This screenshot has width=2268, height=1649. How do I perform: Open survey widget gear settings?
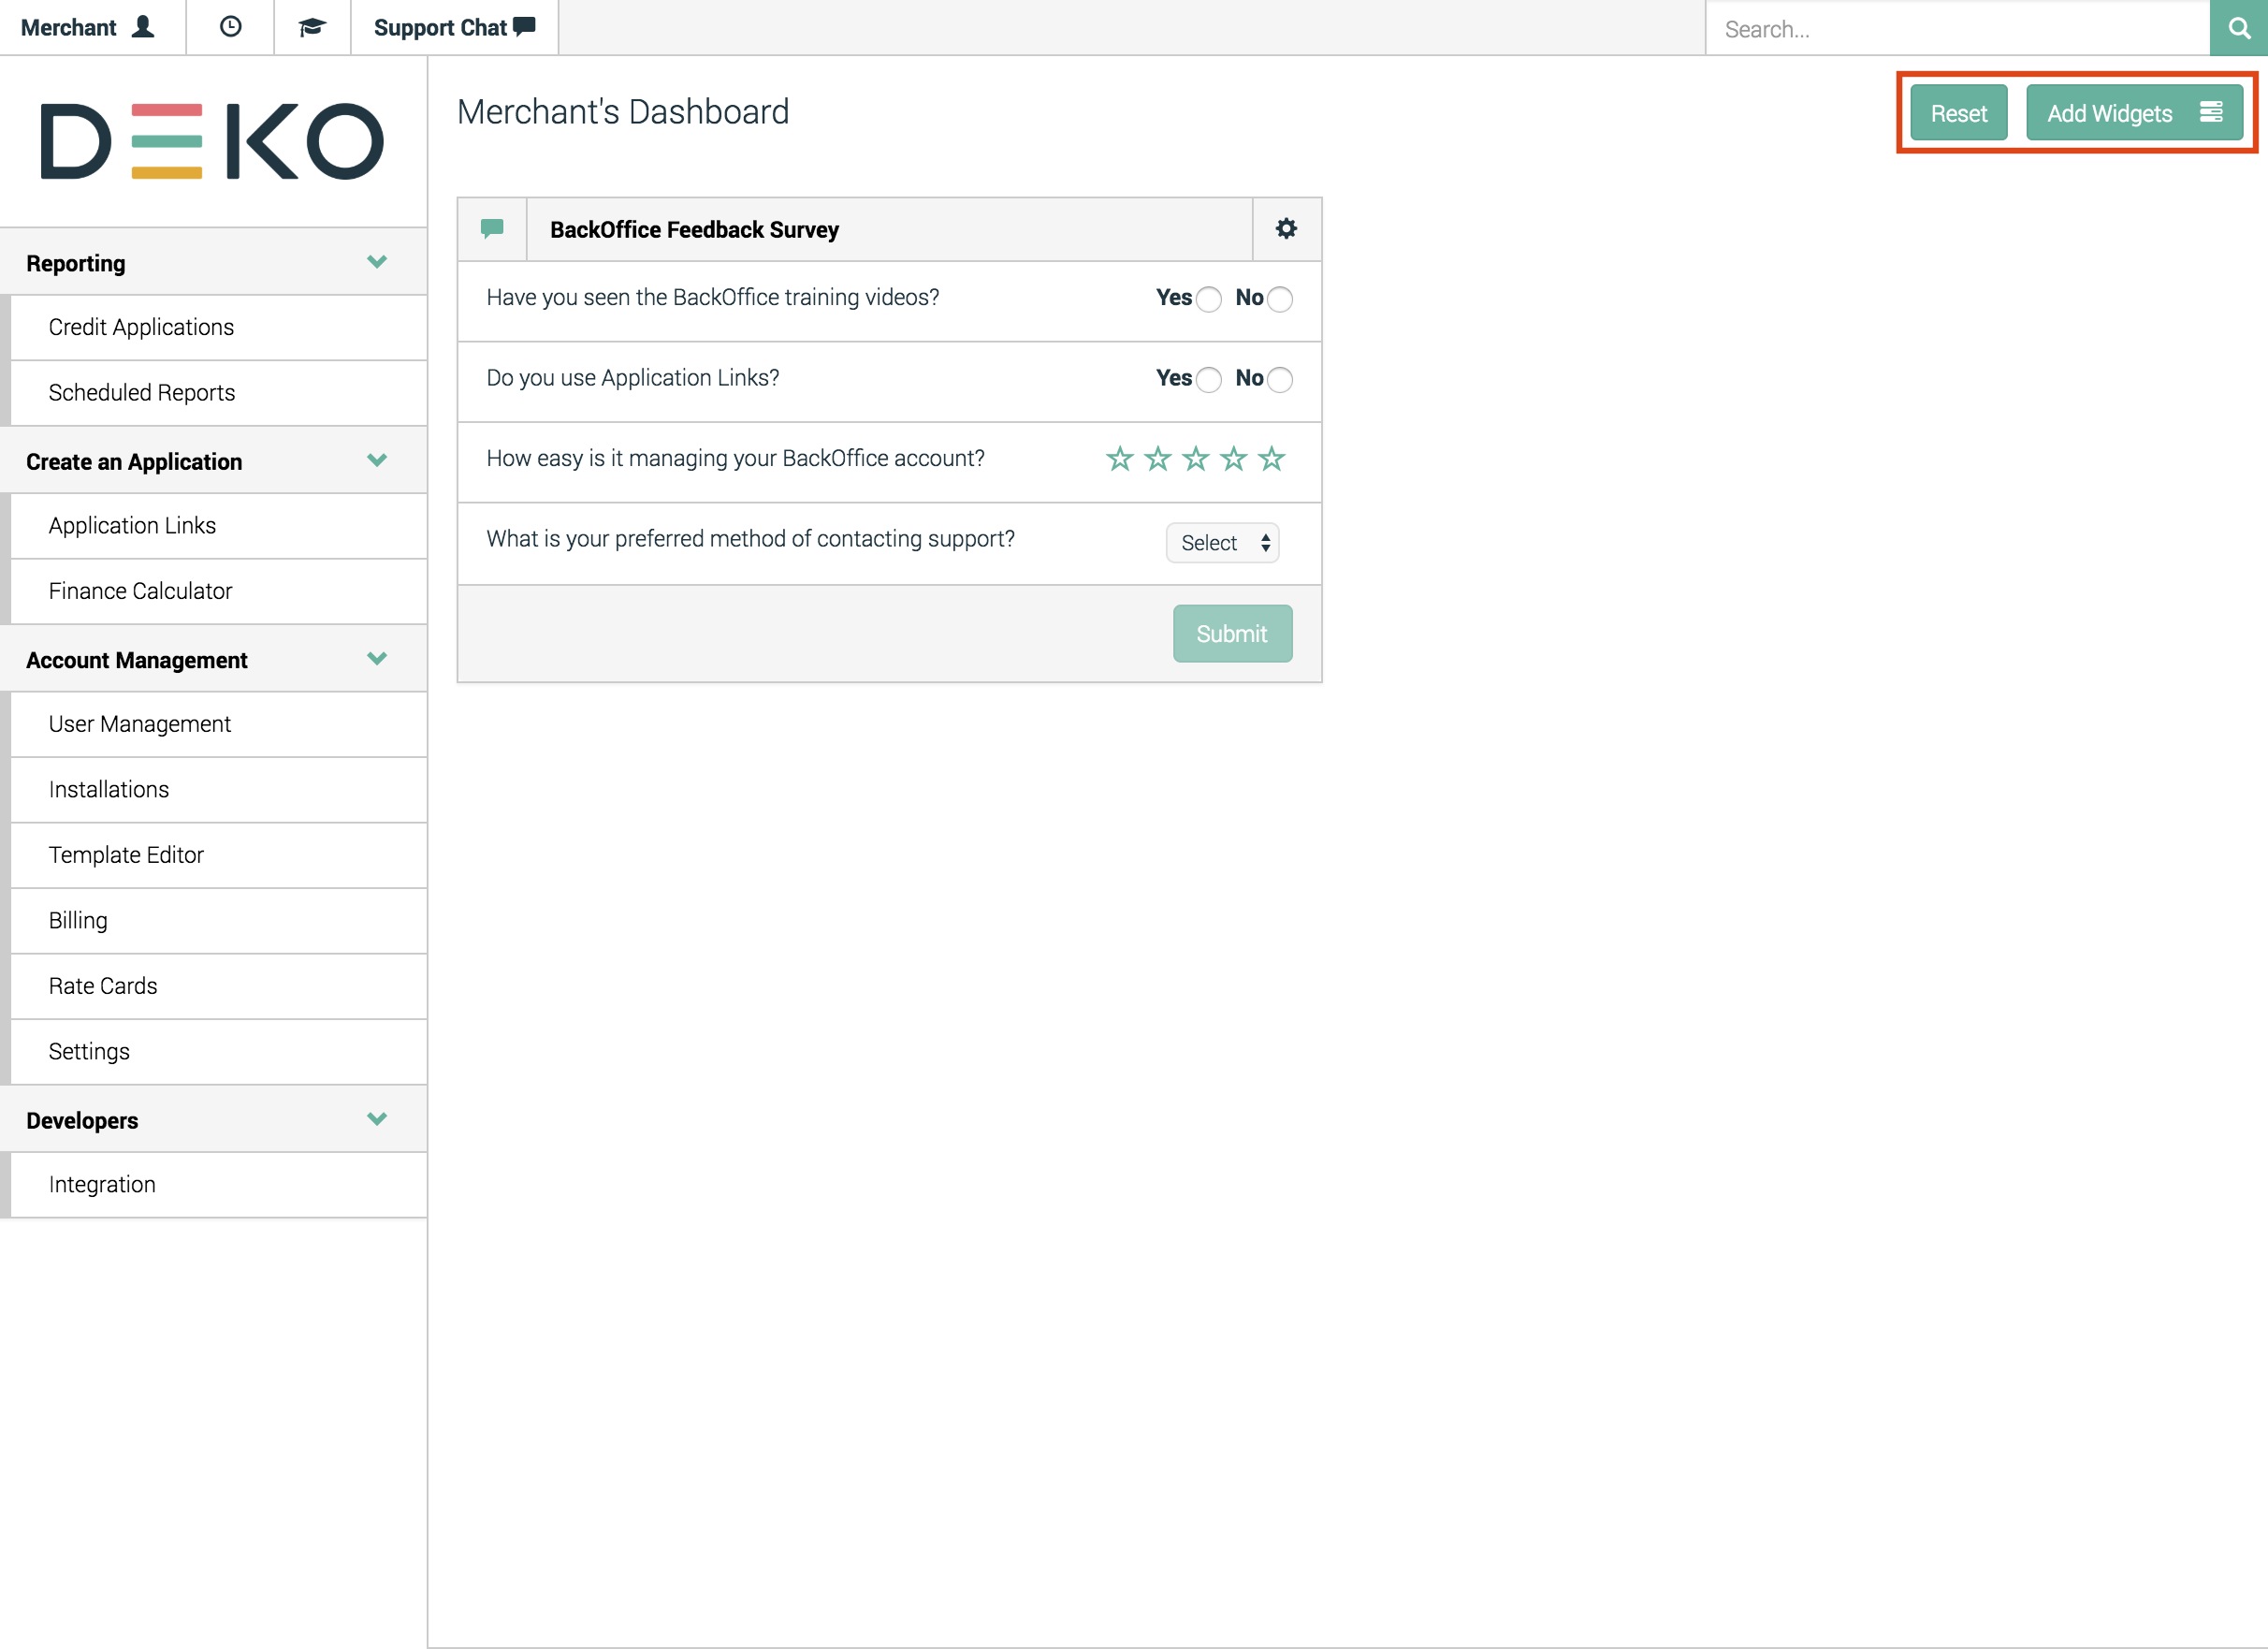pyautogui.click(x=1286, y=229)
